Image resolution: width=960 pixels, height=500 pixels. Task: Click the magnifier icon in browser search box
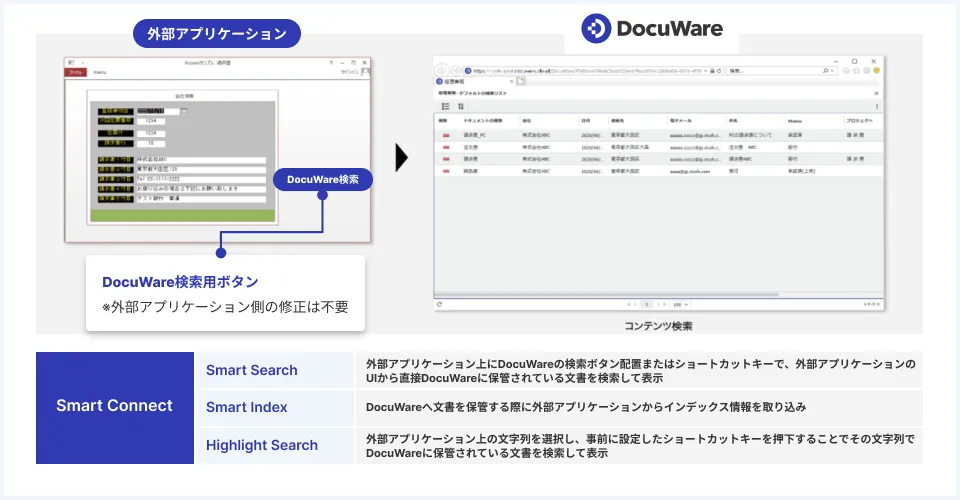tap(826, 71)
